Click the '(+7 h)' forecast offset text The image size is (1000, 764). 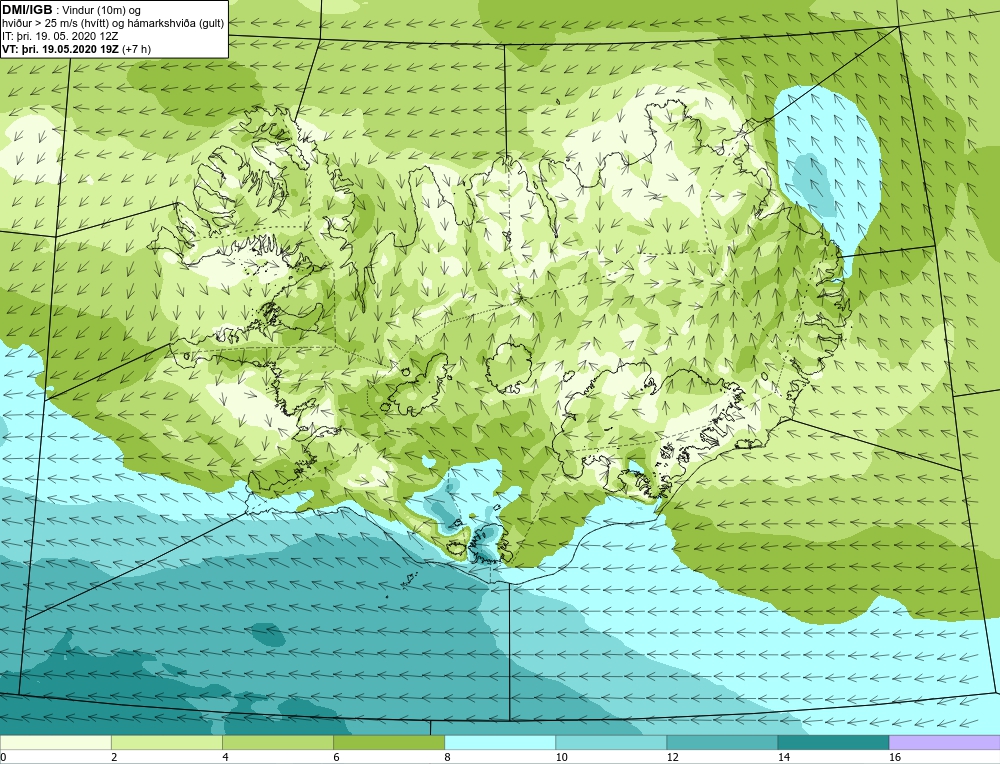click(x=136, y=49)
